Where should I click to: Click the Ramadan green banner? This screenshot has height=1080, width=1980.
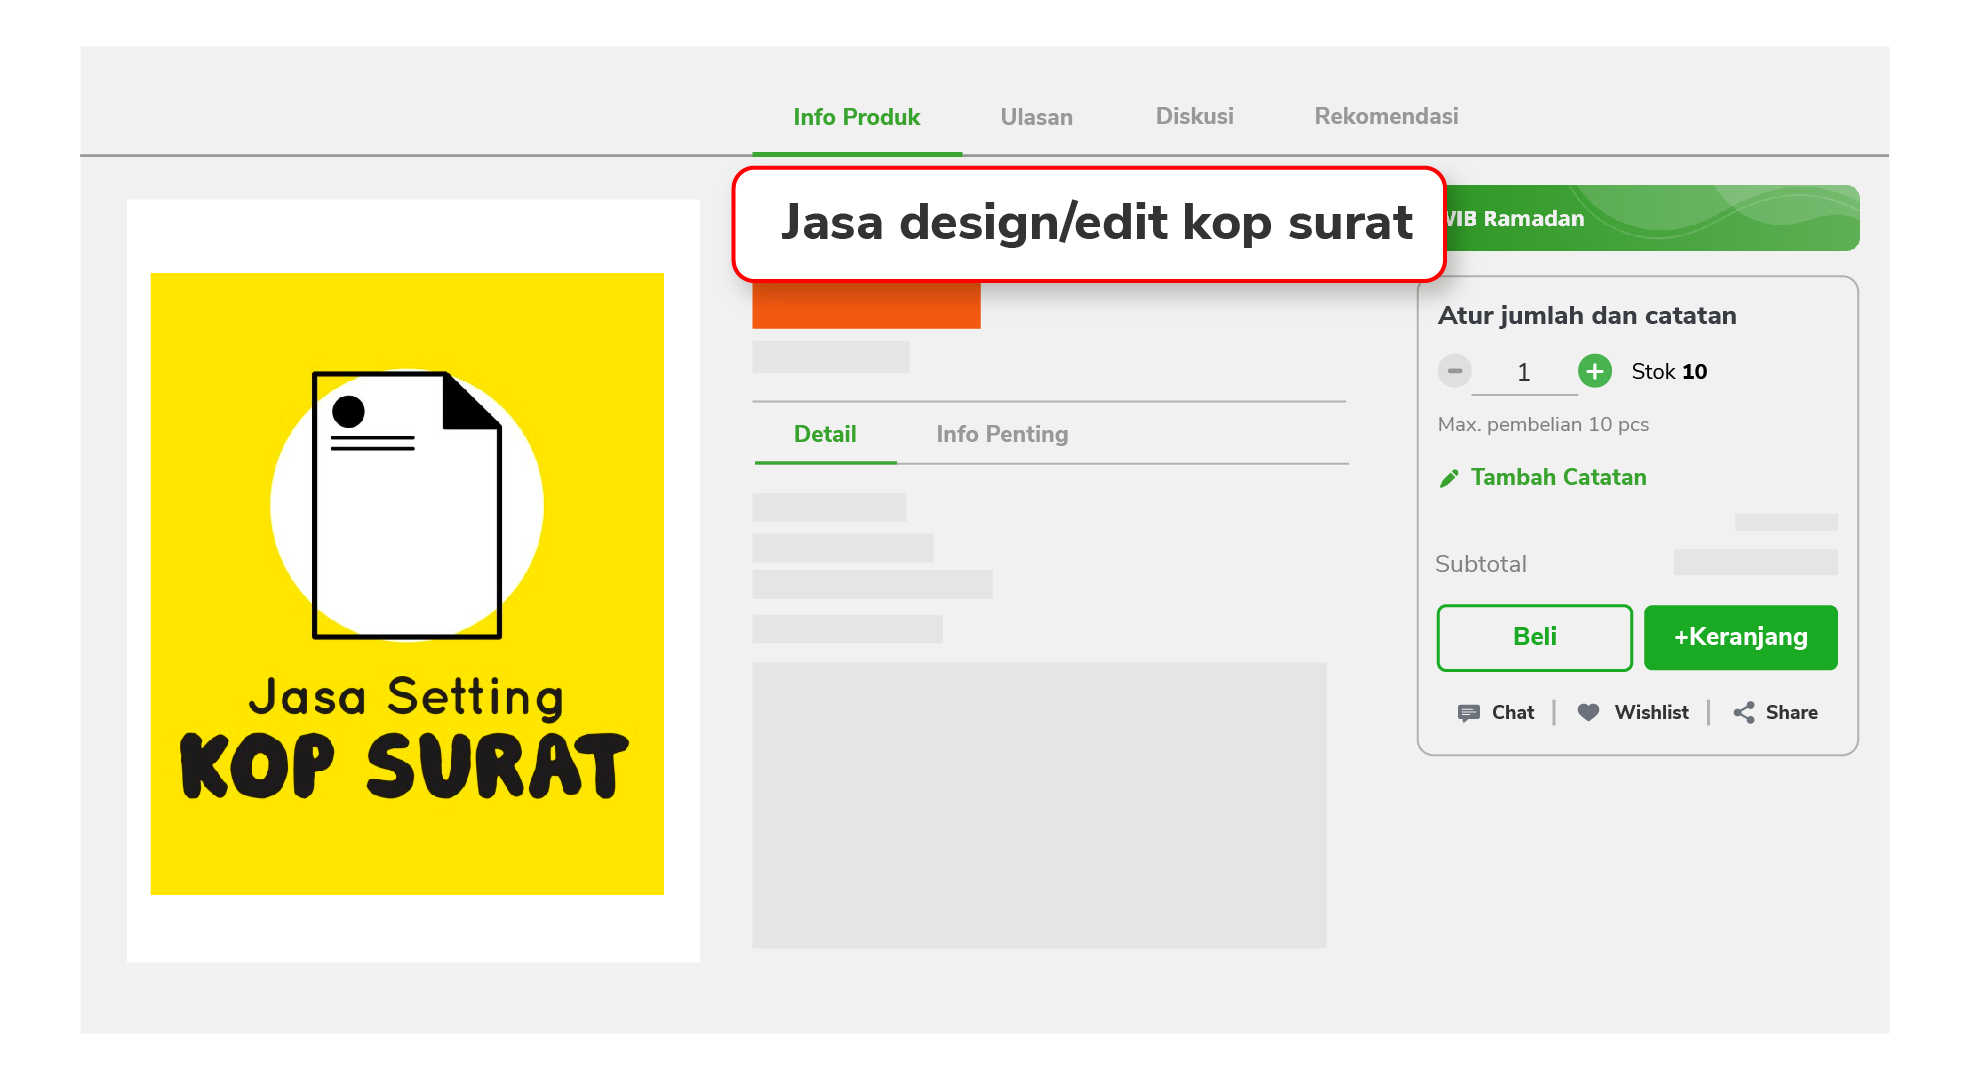click(x=1652, y=218)
